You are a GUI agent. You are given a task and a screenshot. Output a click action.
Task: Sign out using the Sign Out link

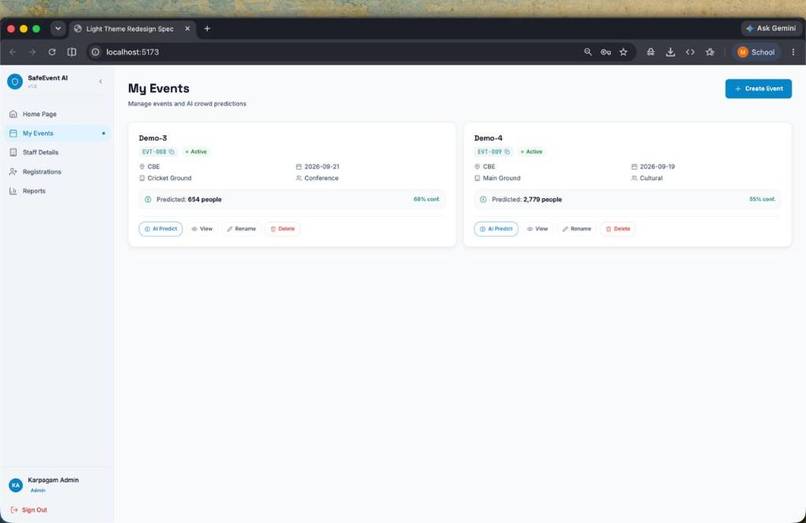(29, 510)
